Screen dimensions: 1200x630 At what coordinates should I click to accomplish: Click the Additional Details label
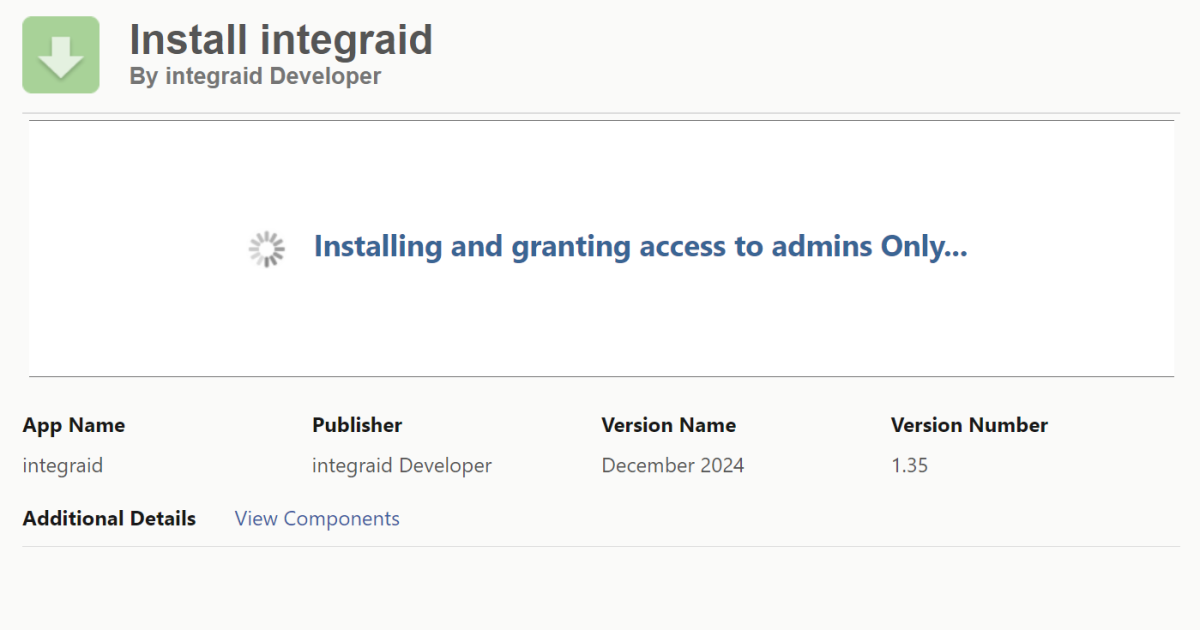[109, 518]
